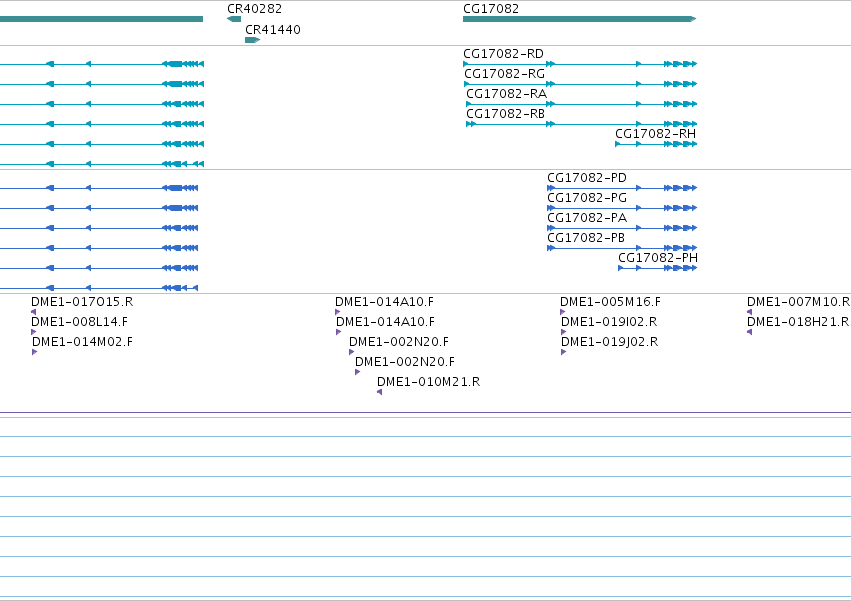Click the CR40282 gene arrow glyph
Viewport: 851px width, 601px height.
pos(234,19)
